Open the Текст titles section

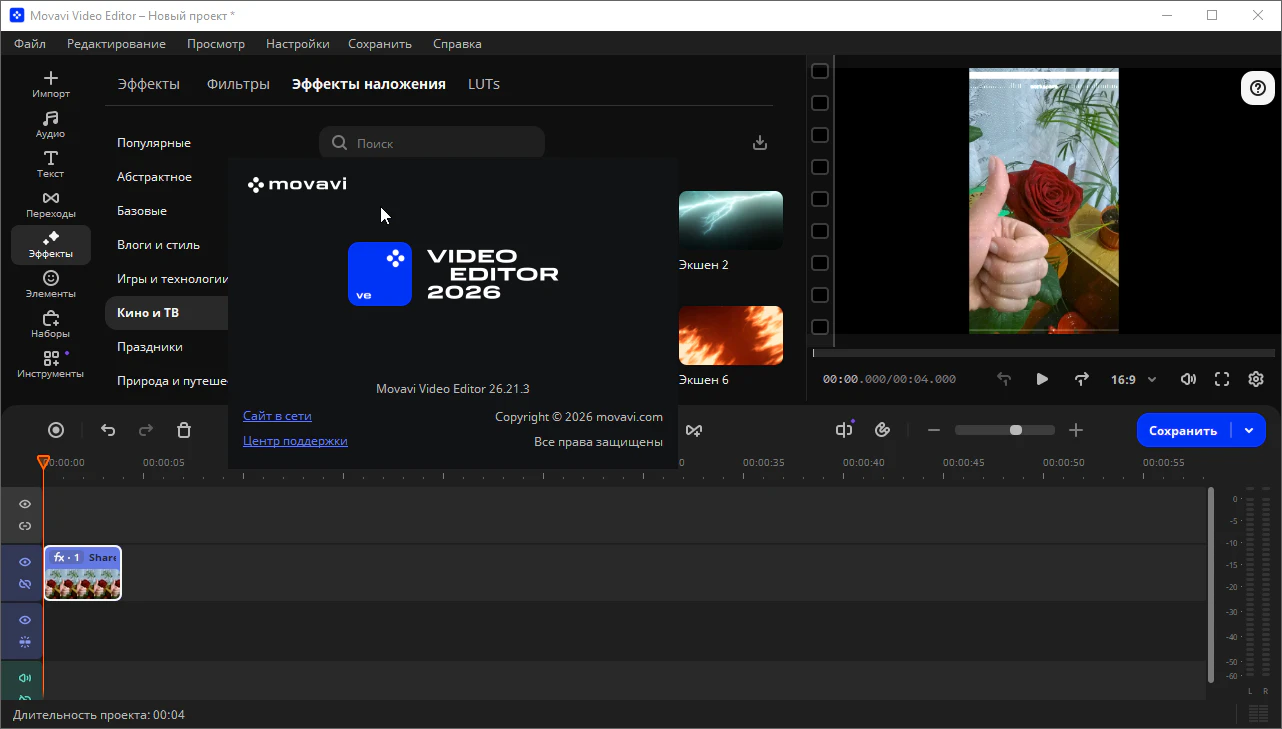[x=51, y=165]
